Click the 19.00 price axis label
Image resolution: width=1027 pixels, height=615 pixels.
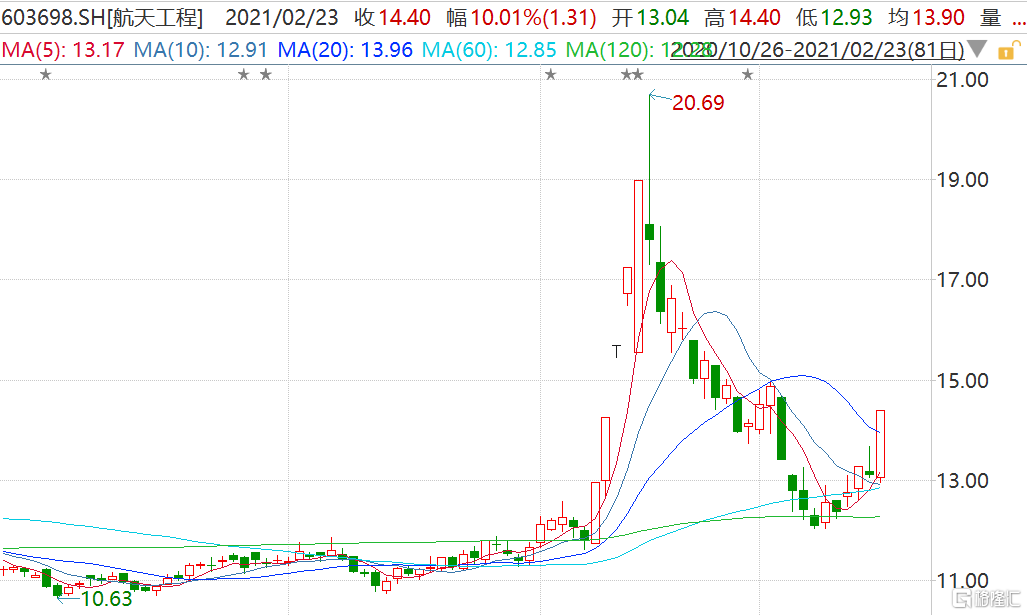[962, 179]
